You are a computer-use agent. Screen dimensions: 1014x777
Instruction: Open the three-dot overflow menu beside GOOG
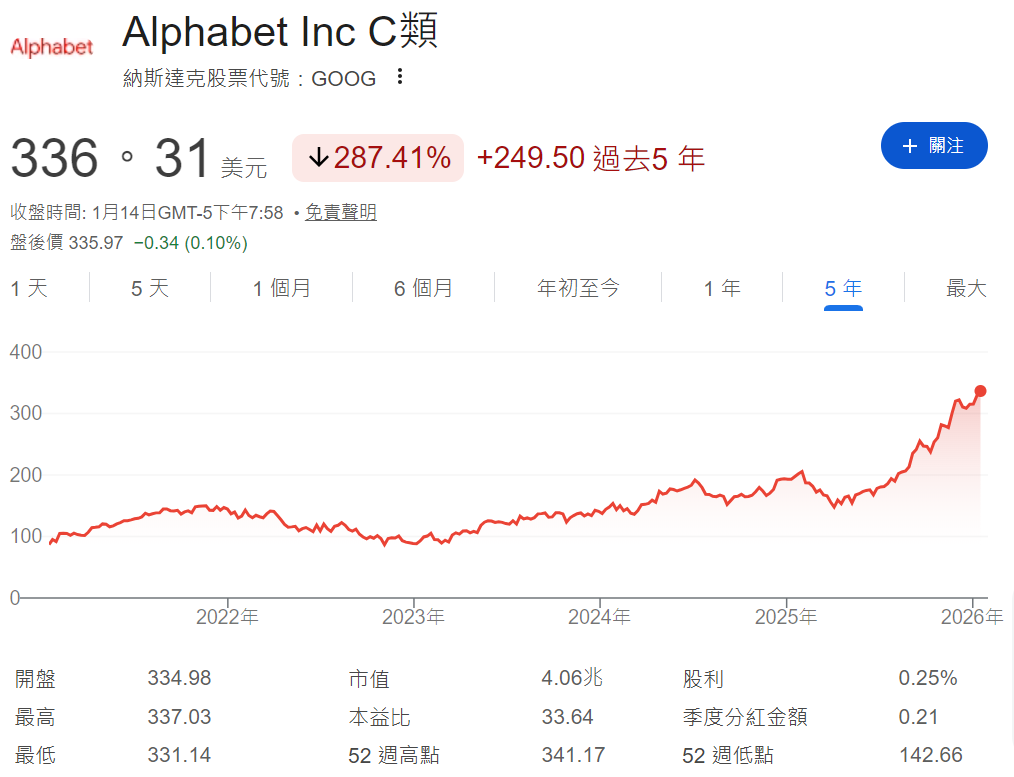(399, 76)
